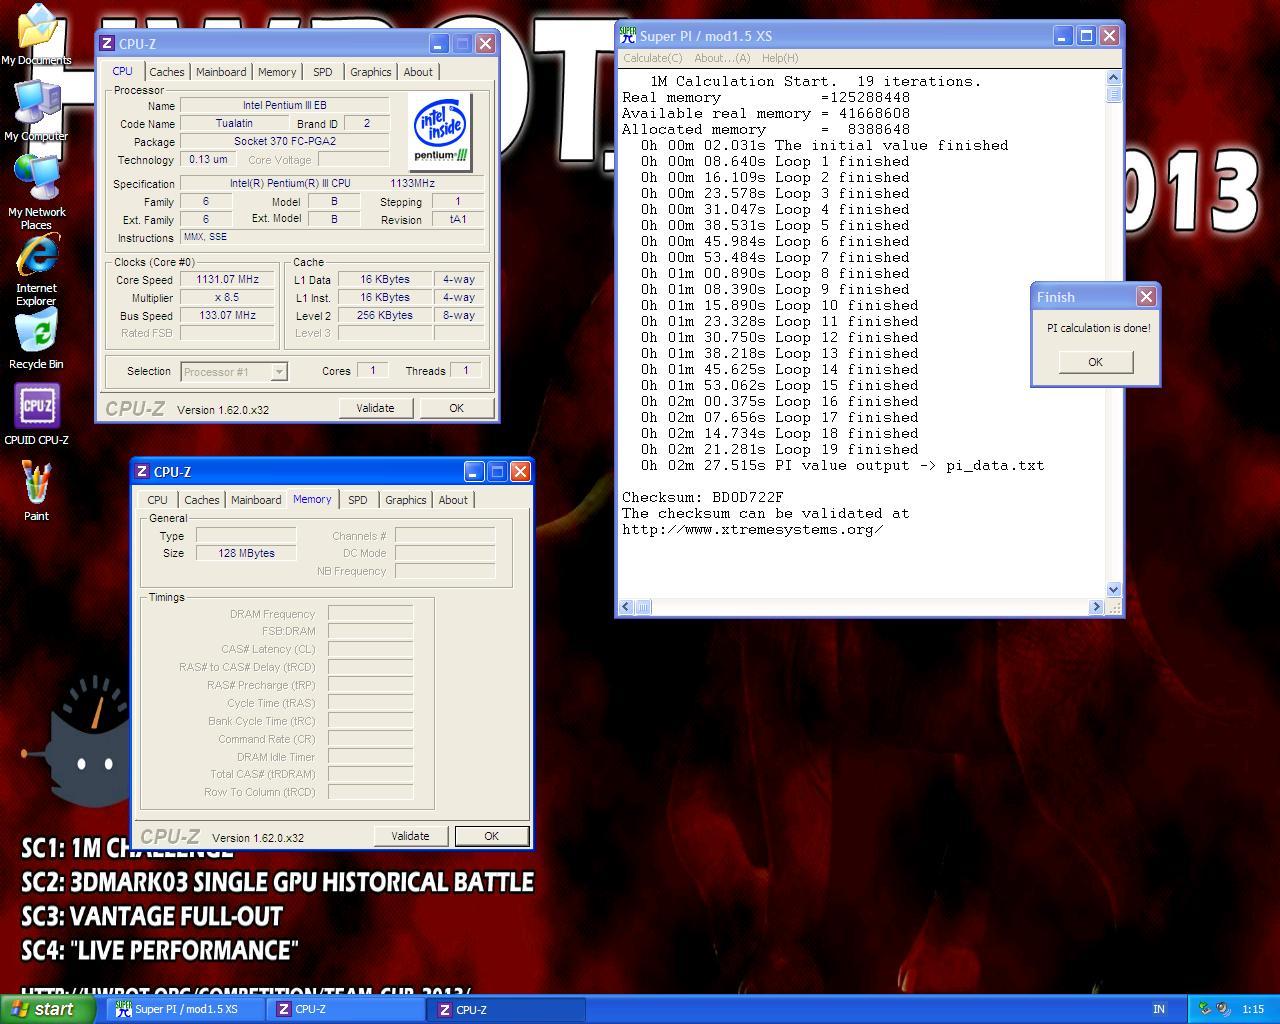The width and height of the screenshot is (1280, 1024).
Task: Open the My Documents desktop icon
Action: click(36, 35)
